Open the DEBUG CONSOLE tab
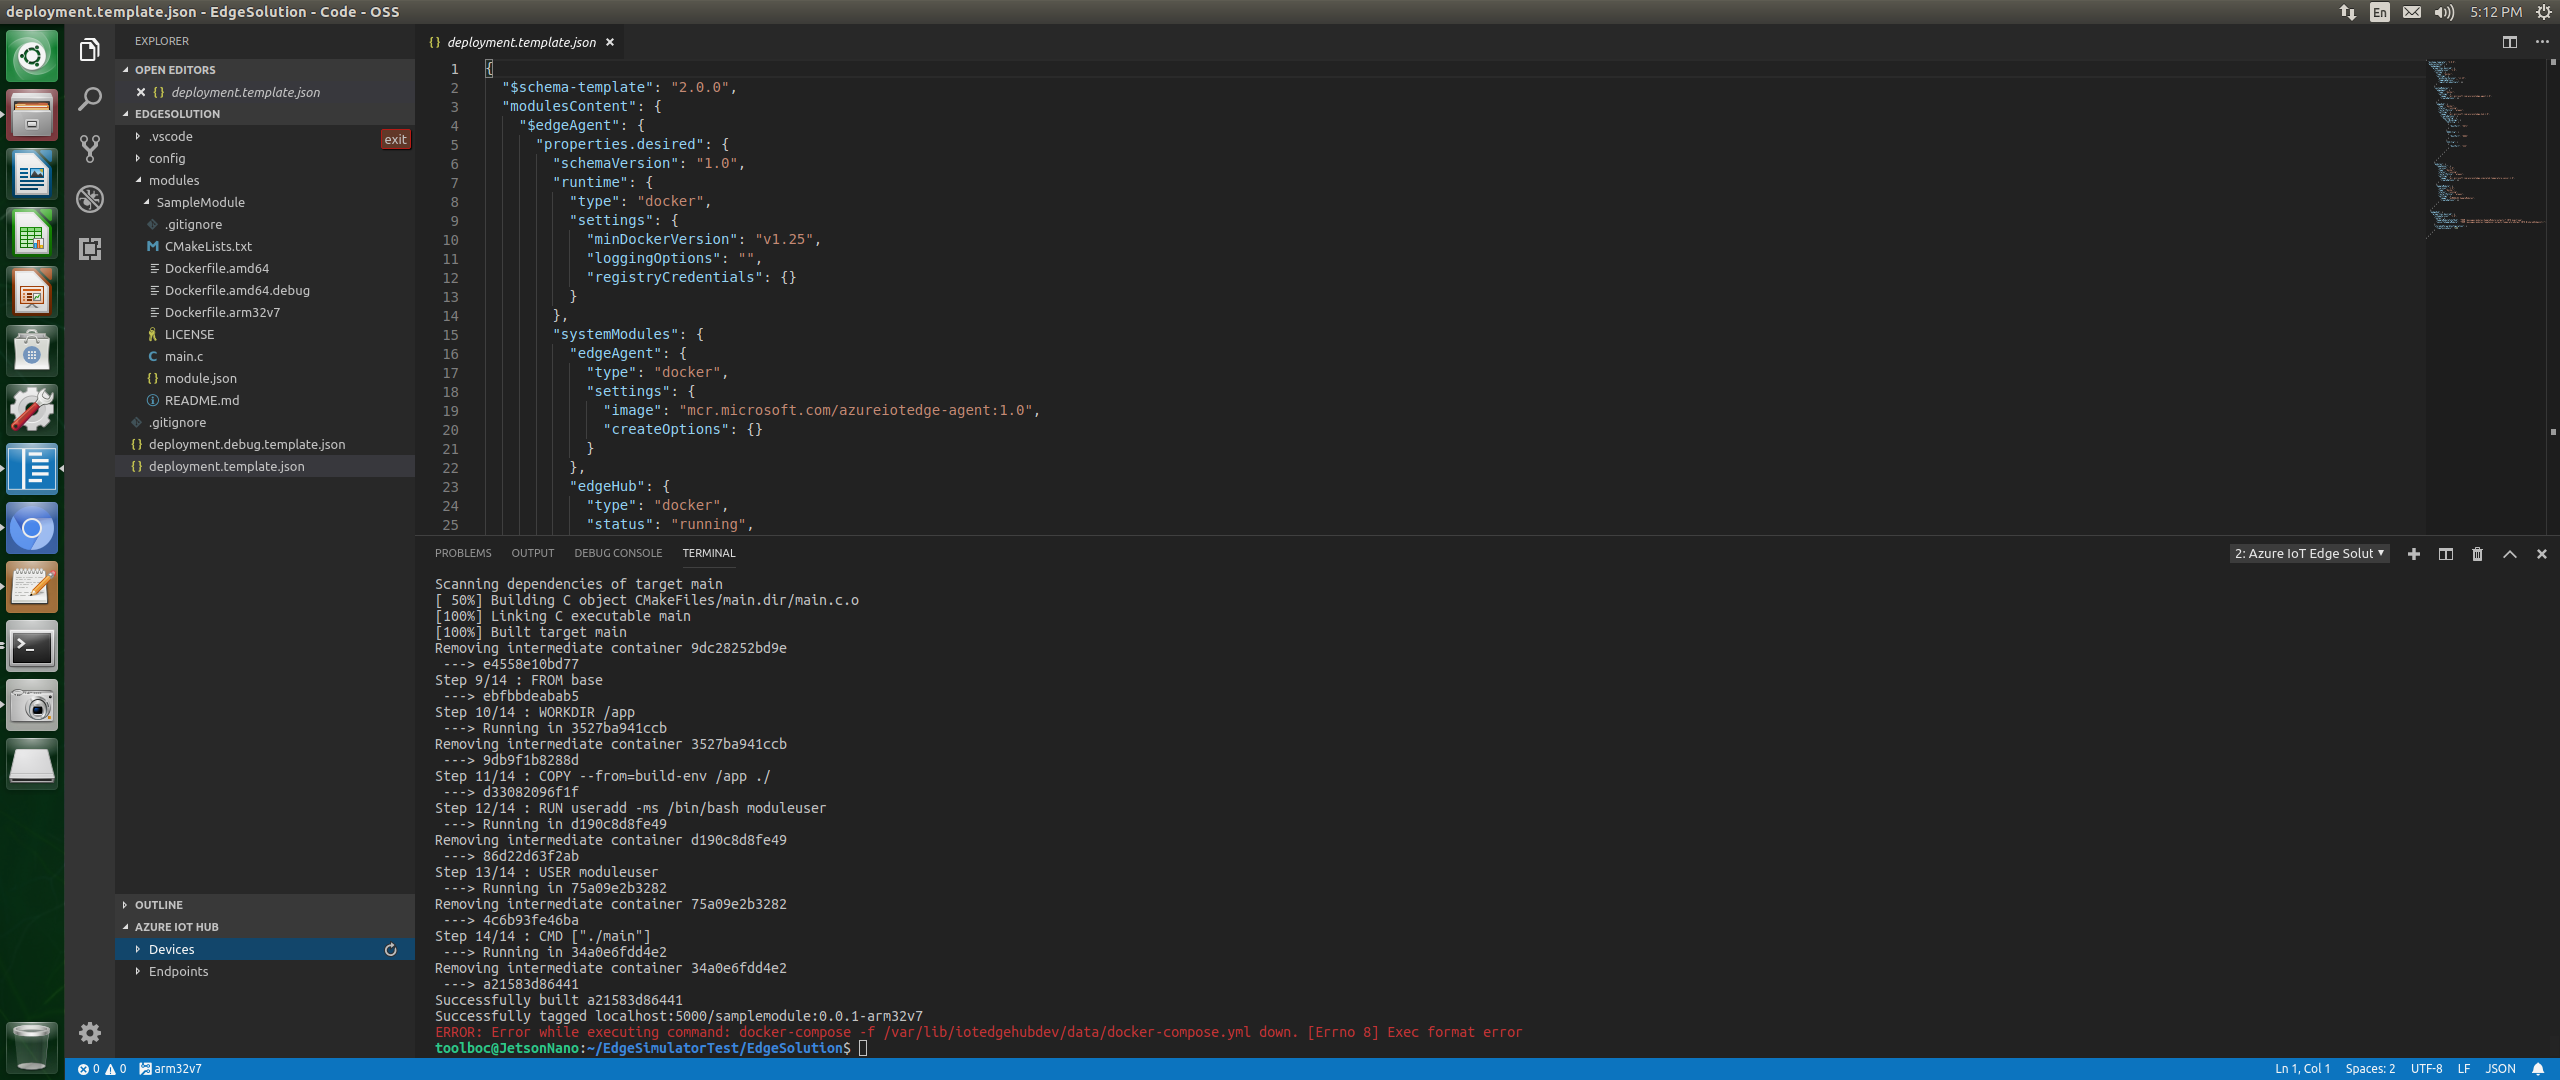Image resolution: width=2560 pixels, height=1080 pixels. pyautogui.click(x=618, y=553)
